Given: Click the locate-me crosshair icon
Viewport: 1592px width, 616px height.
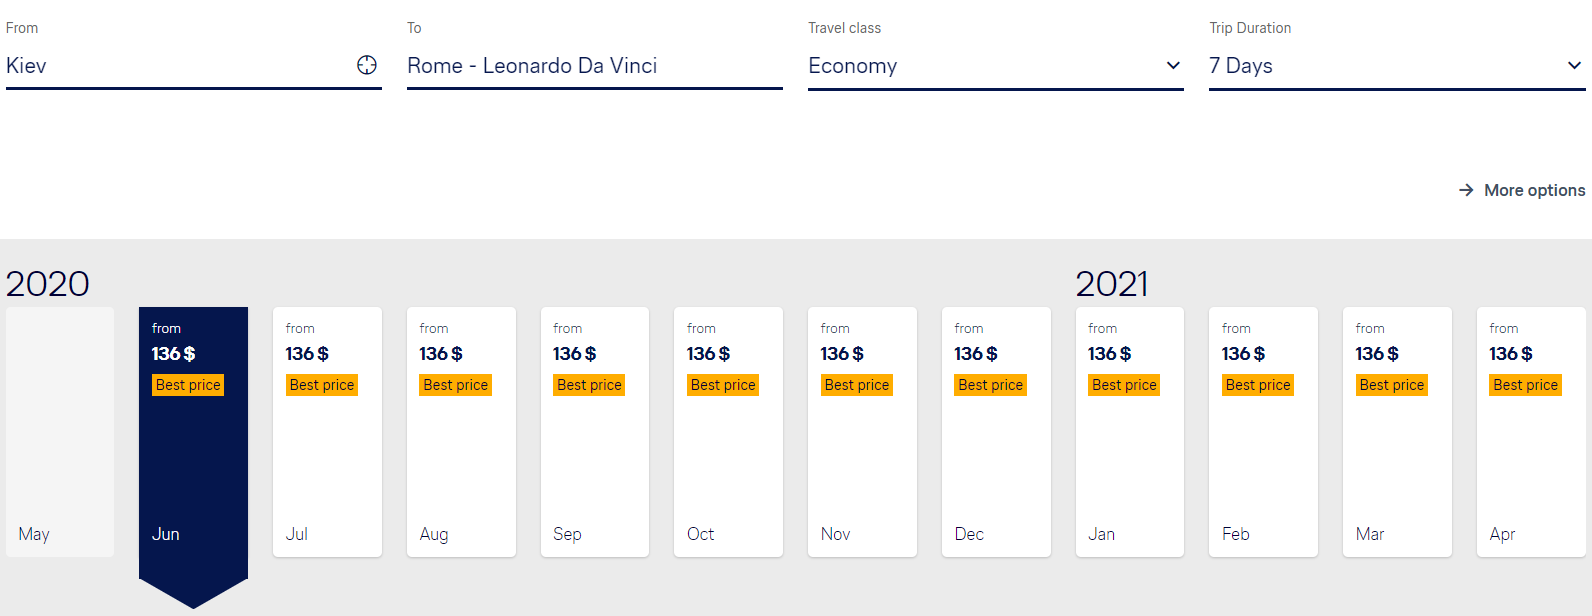Looking at the screenshot, I should coord(367,65).
